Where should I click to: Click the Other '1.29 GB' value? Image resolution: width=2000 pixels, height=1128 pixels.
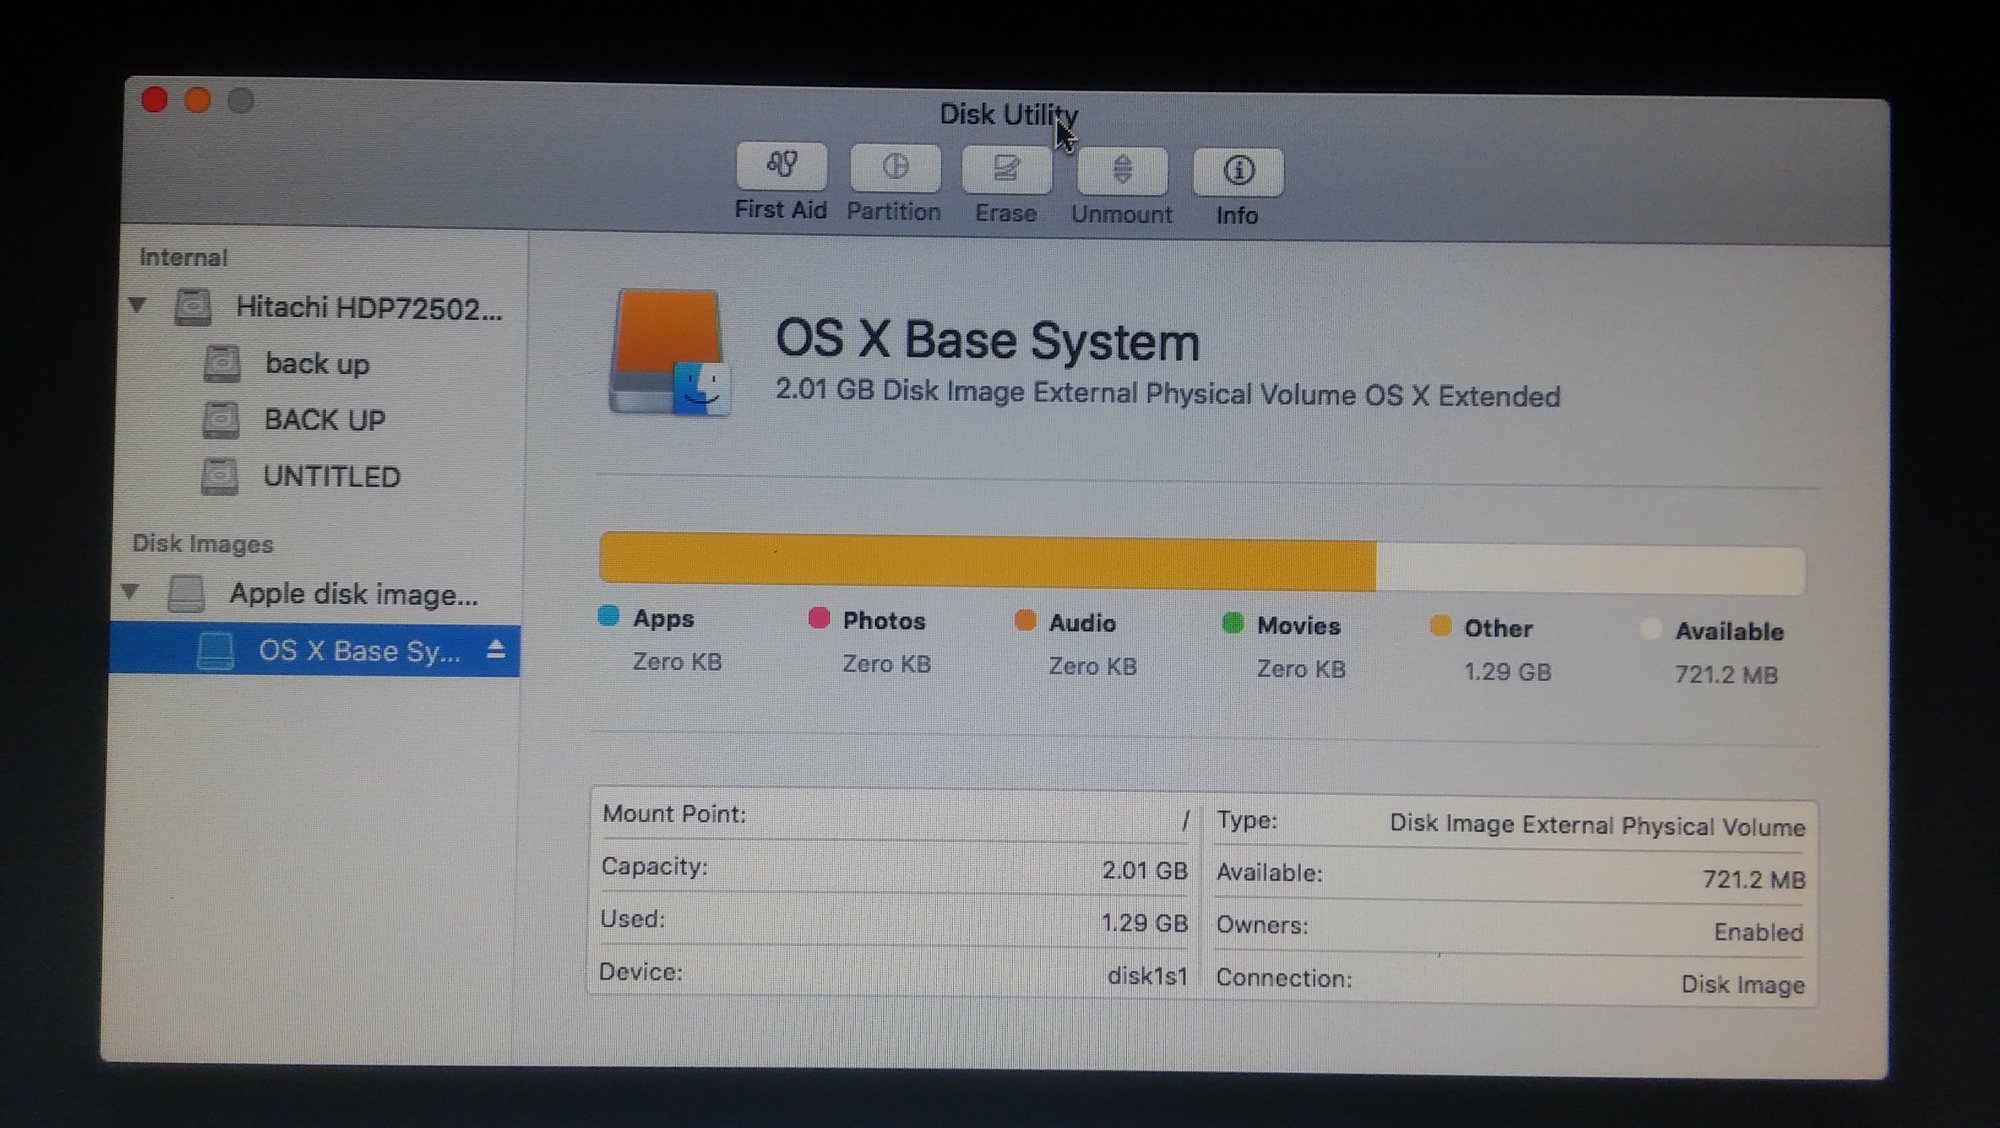[x=1508, y=672]
